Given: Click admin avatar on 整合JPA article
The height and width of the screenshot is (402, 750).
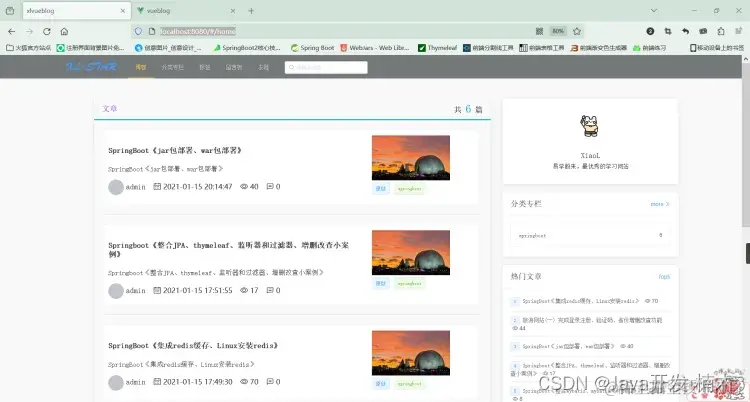Looking at the screenshot, I should (x=116, y=290).
